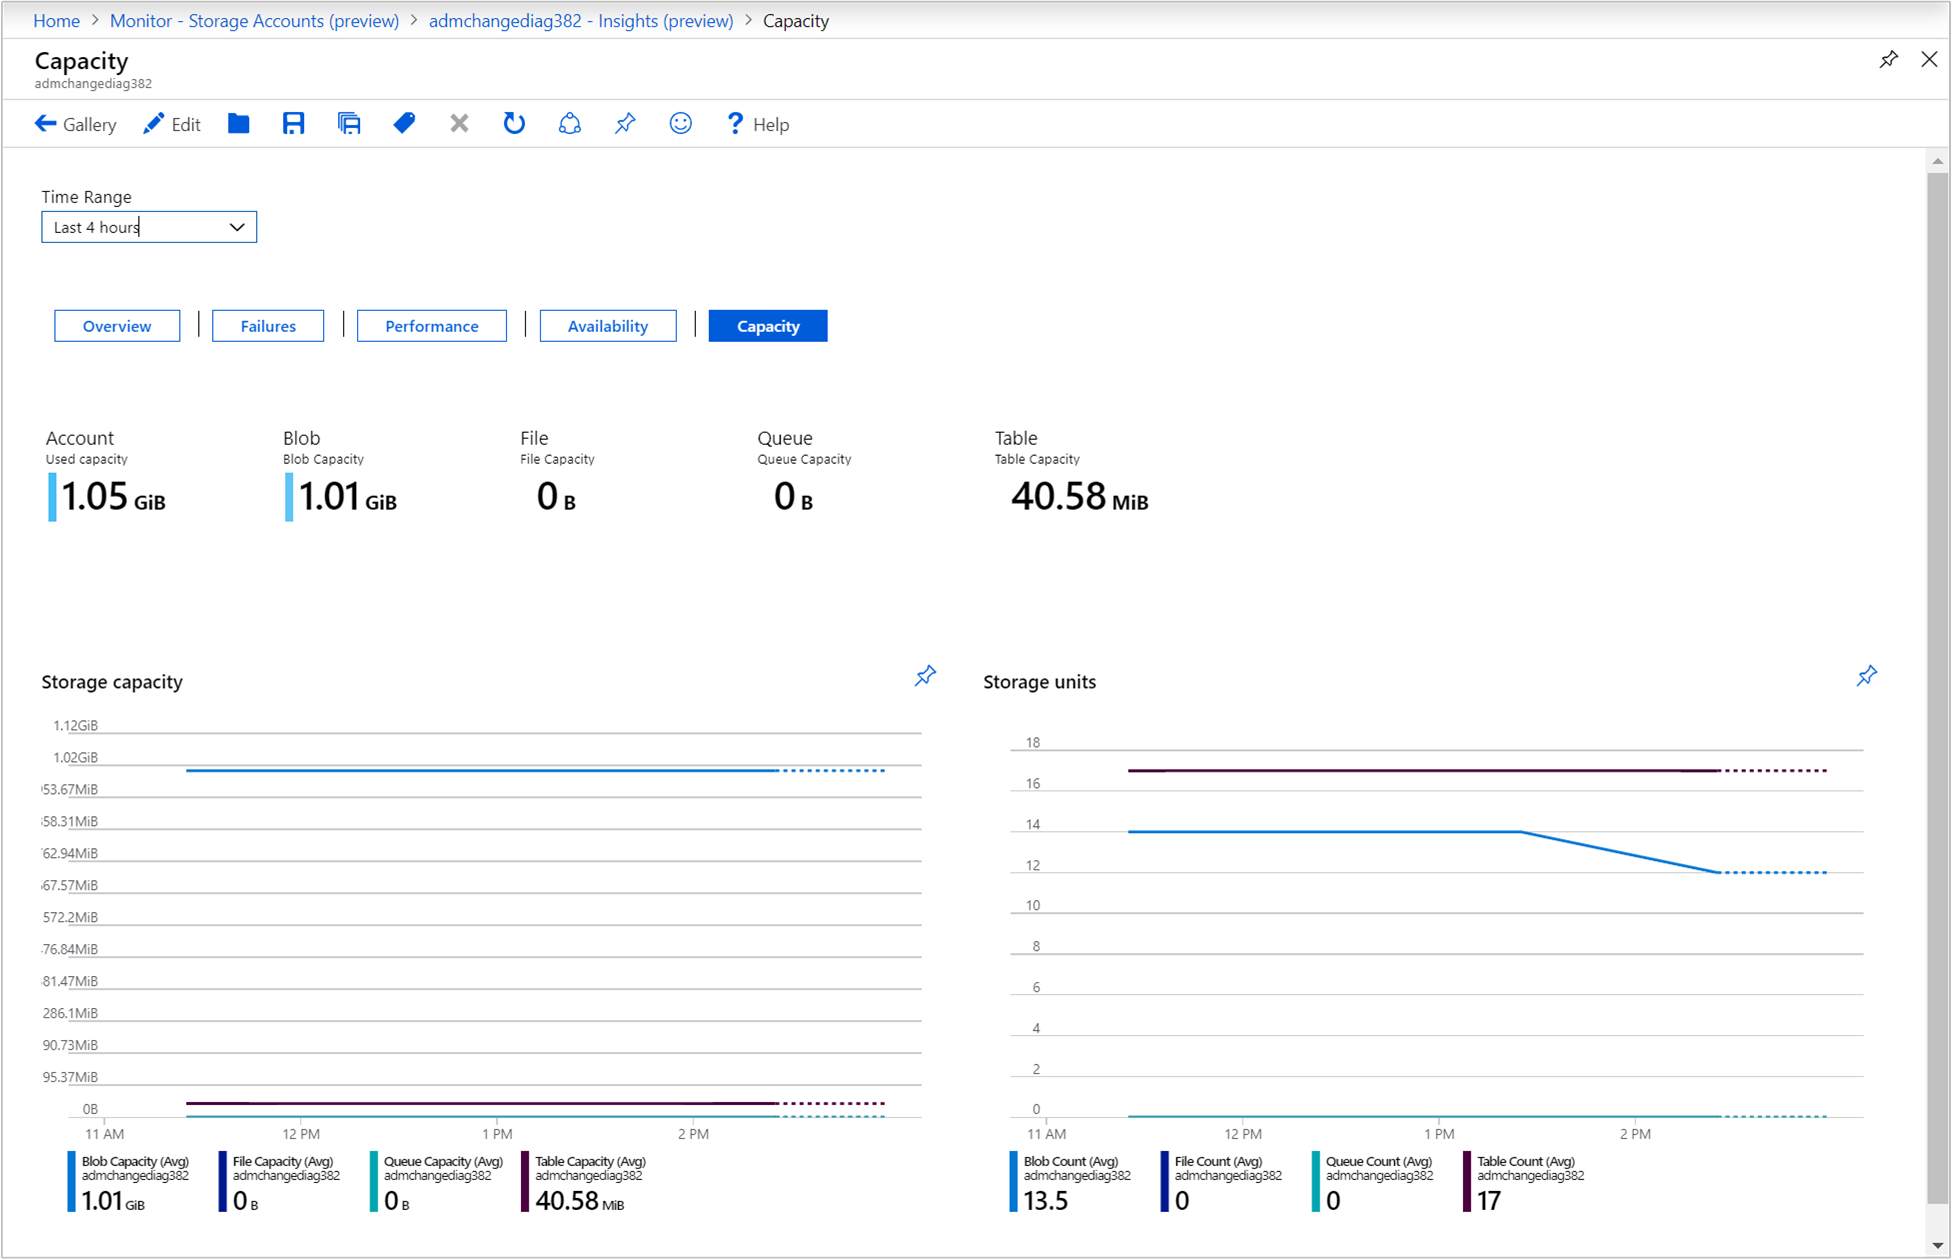Click the Failures navigation button

[x=269, y=326]
